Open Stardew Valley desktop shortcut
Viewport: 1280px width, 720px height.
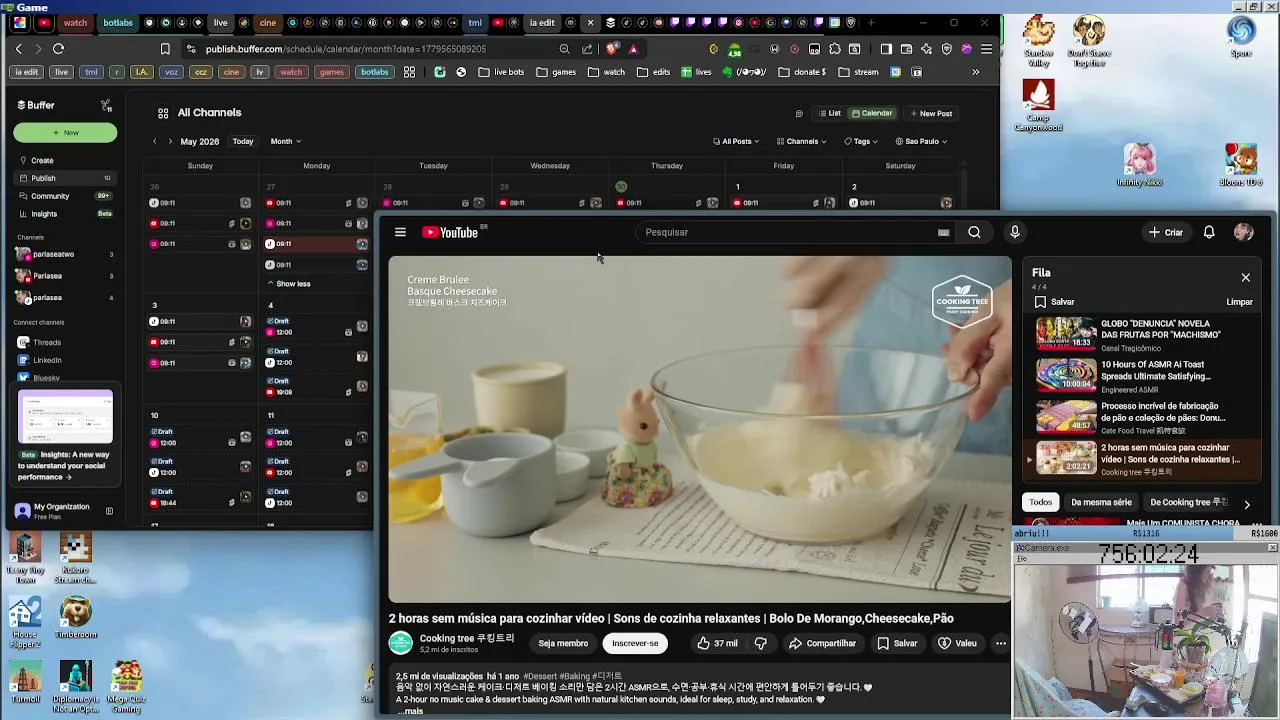pos(1039,42)
